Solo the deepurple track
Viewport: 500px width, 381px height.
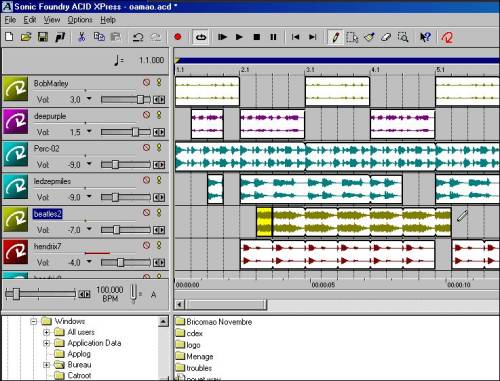[x=159, y=115]
